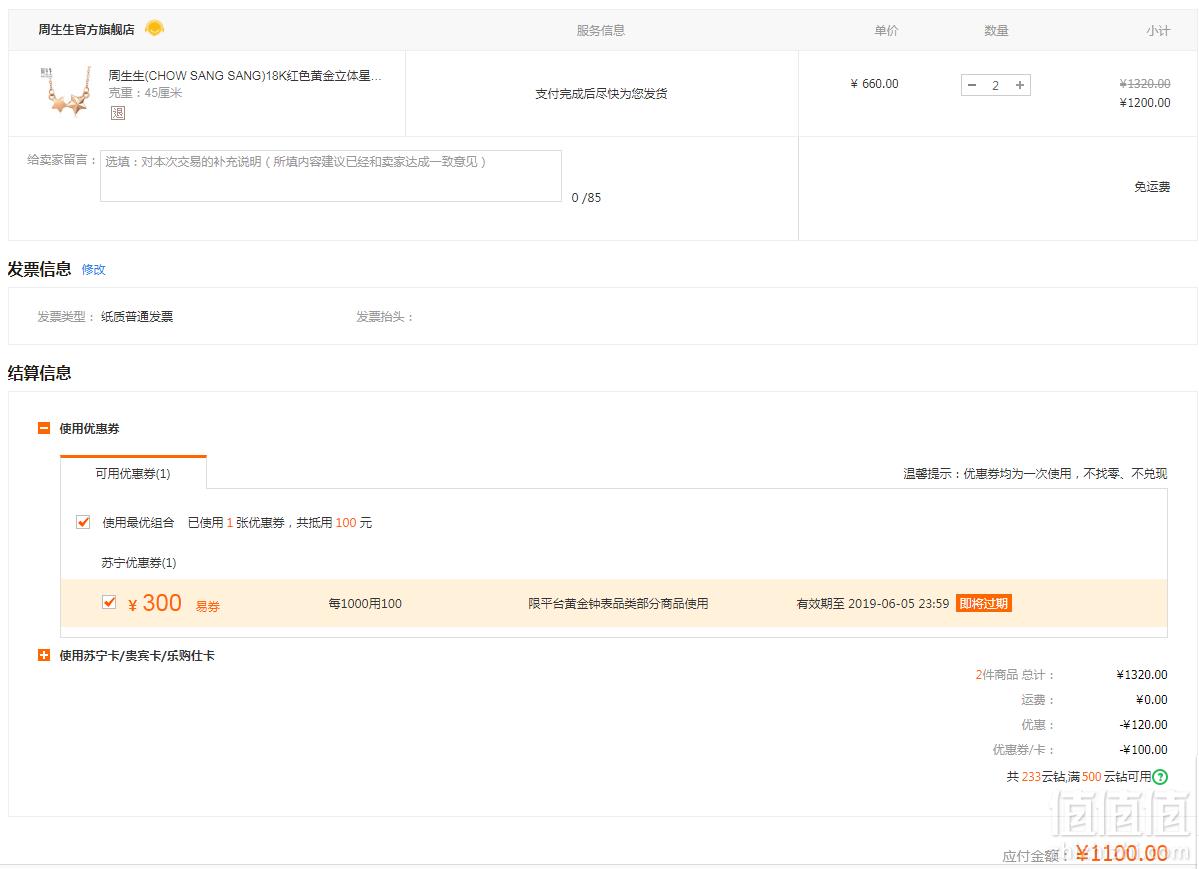Increase quantity with the plus button

(x=1019, y=85)
